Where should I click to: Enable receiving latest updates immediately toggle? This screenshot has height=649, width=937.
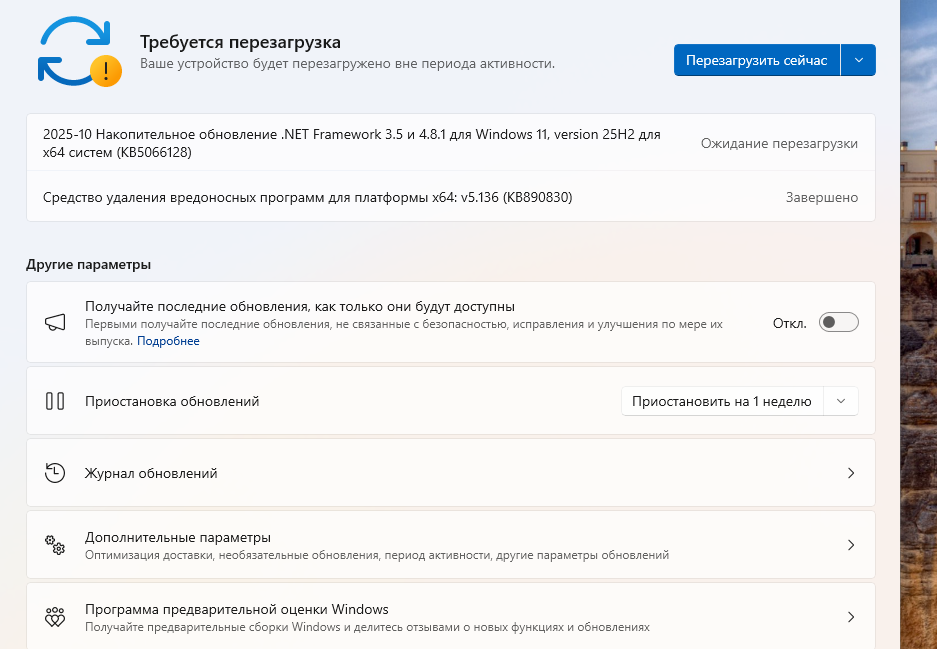(x=838, y=321)
